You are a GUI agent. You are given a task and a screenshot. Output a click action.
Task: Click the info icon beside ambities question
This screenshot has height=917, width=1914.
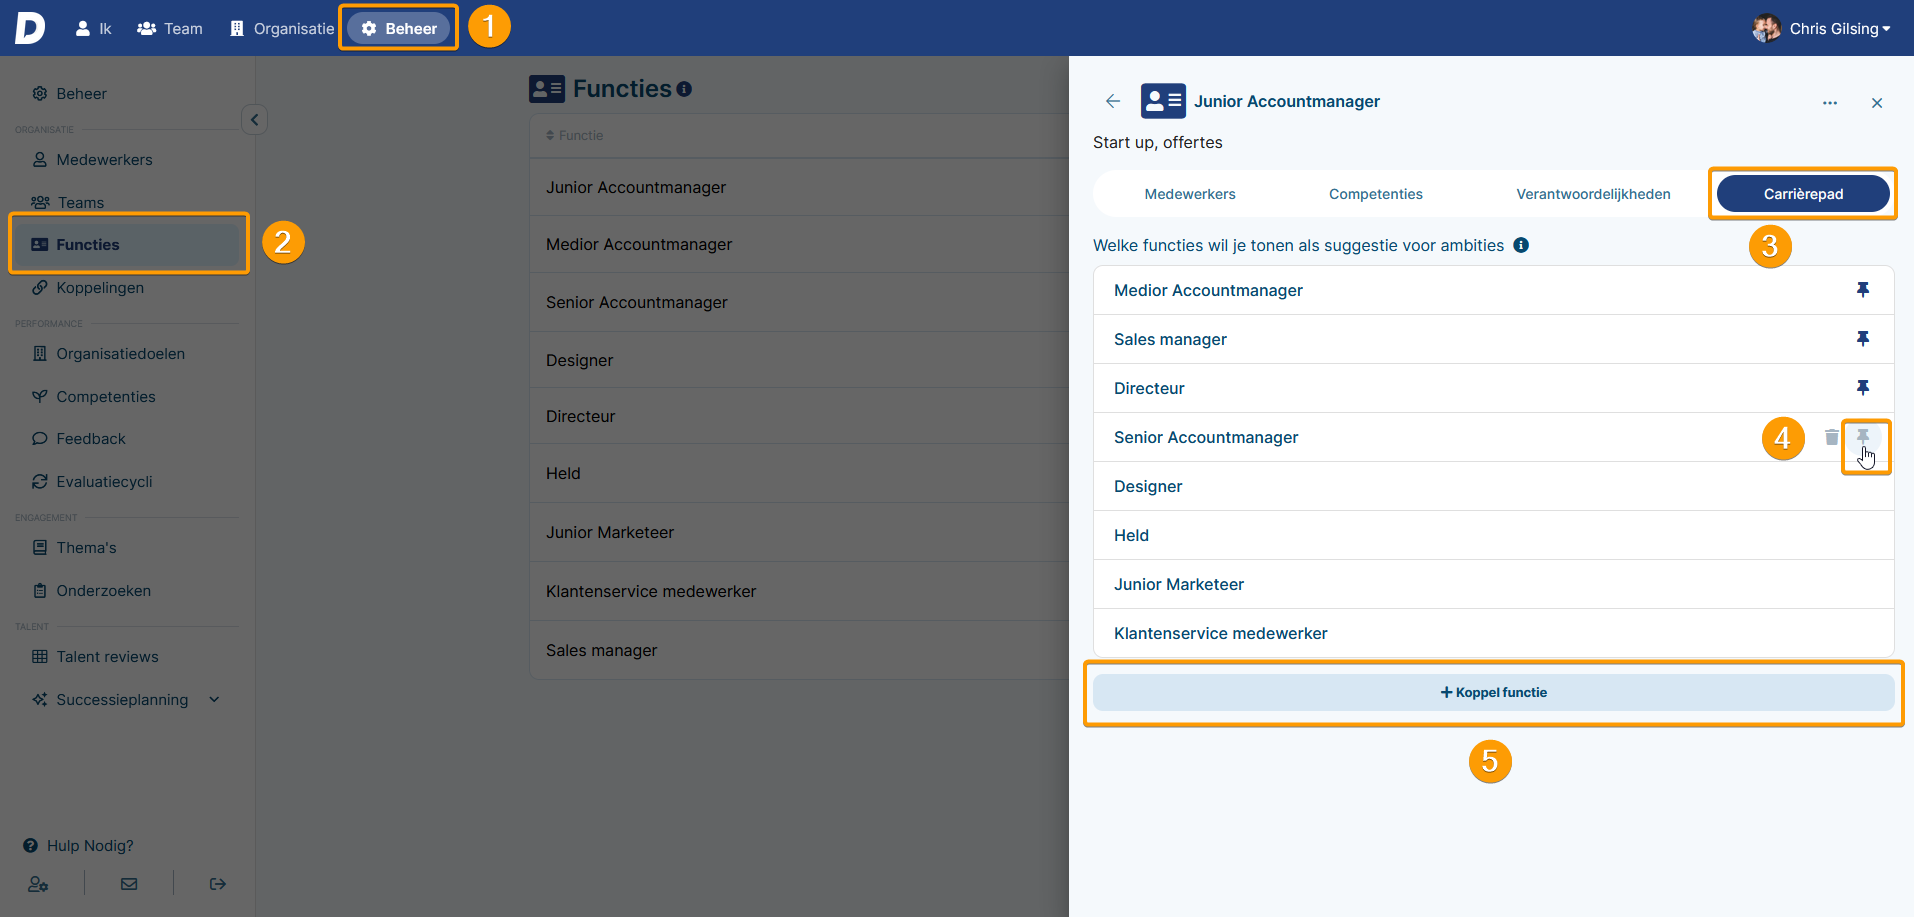click(1521, 245)
